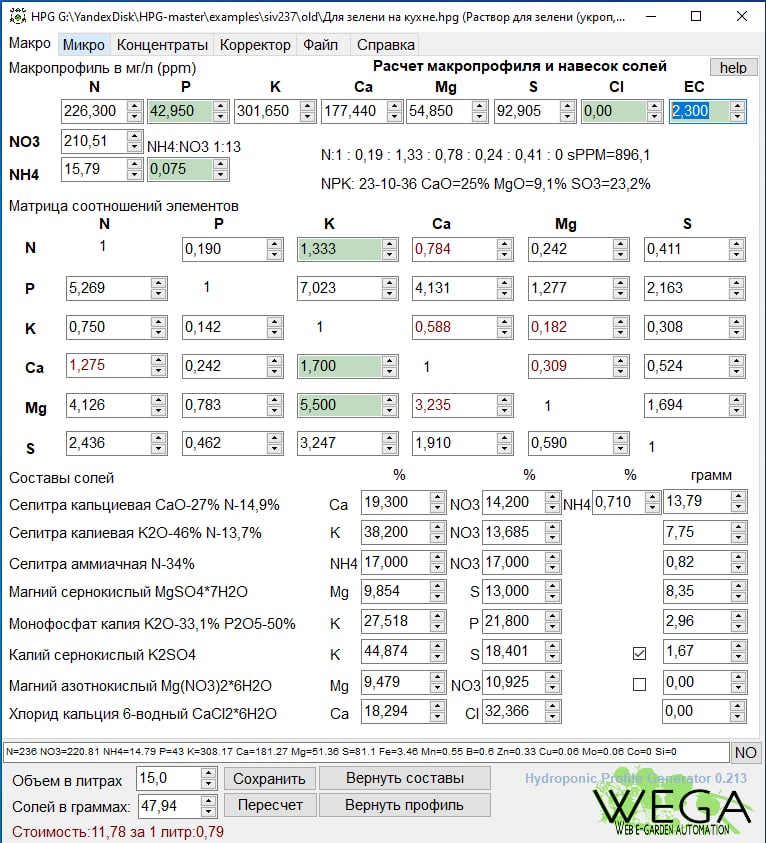Click the Пересчет button

pos(270,805)
